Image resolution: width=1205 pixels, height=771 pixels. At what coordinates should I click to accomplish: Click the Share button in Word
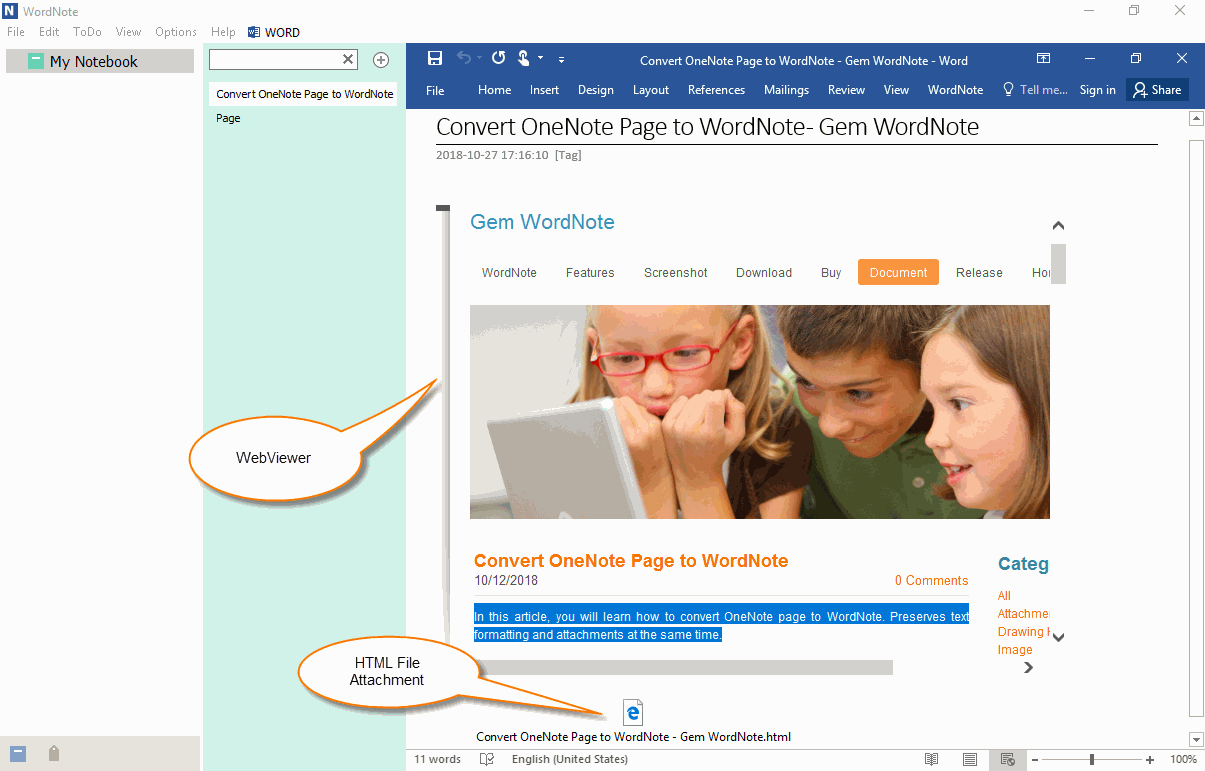pyautogui.click(x=1157, y=90)
